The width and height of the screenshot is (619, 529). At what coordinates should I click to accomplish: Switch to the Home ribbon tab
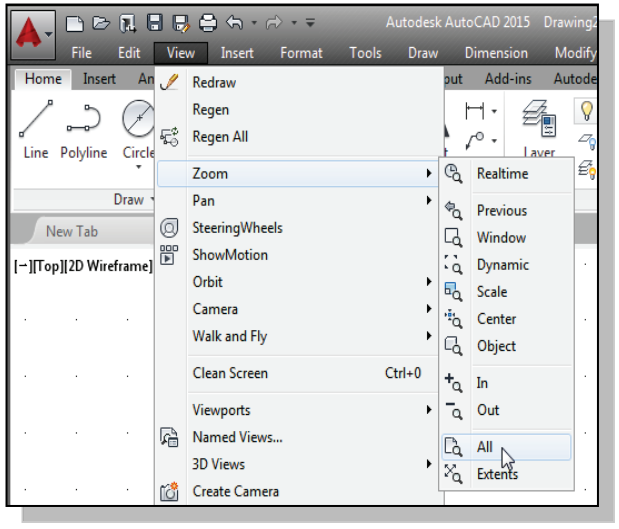[43, 79]
